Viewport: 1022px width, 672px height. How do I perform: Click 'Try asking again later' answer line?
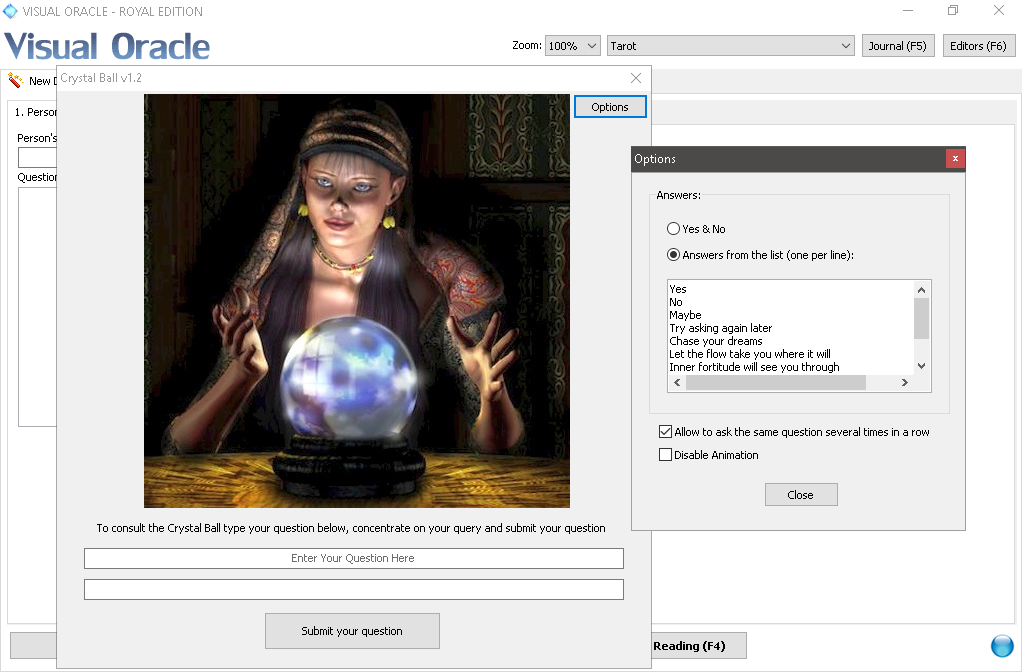pos(720,328)
